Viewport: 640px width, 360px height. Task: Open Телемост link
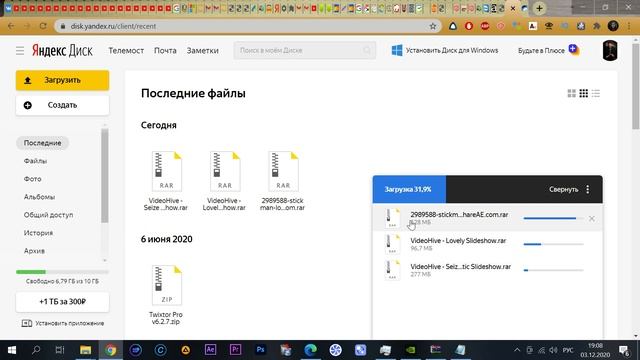(126, 51)
